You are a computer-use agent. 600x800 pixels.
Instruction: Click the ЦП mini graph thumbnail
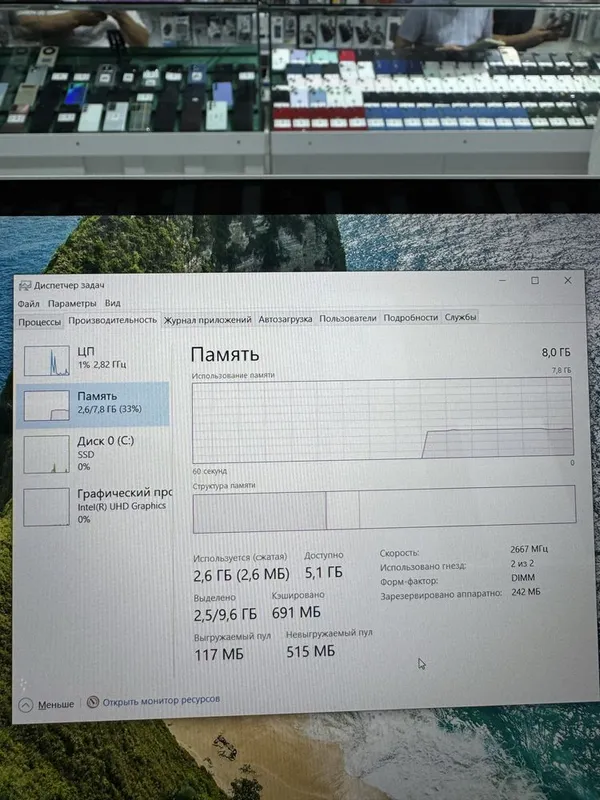[47, 360]
